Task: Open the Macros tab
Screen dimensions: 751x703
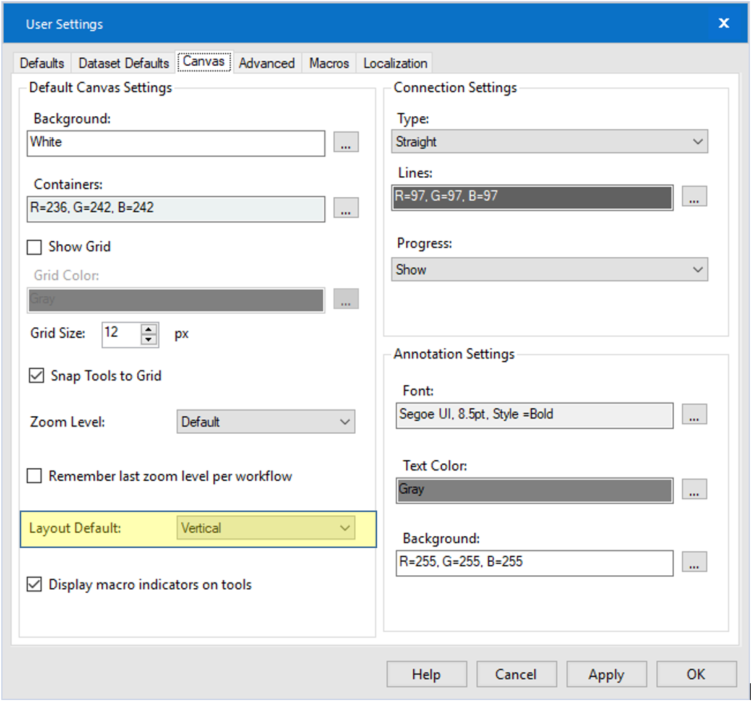Action: (329, 63)
